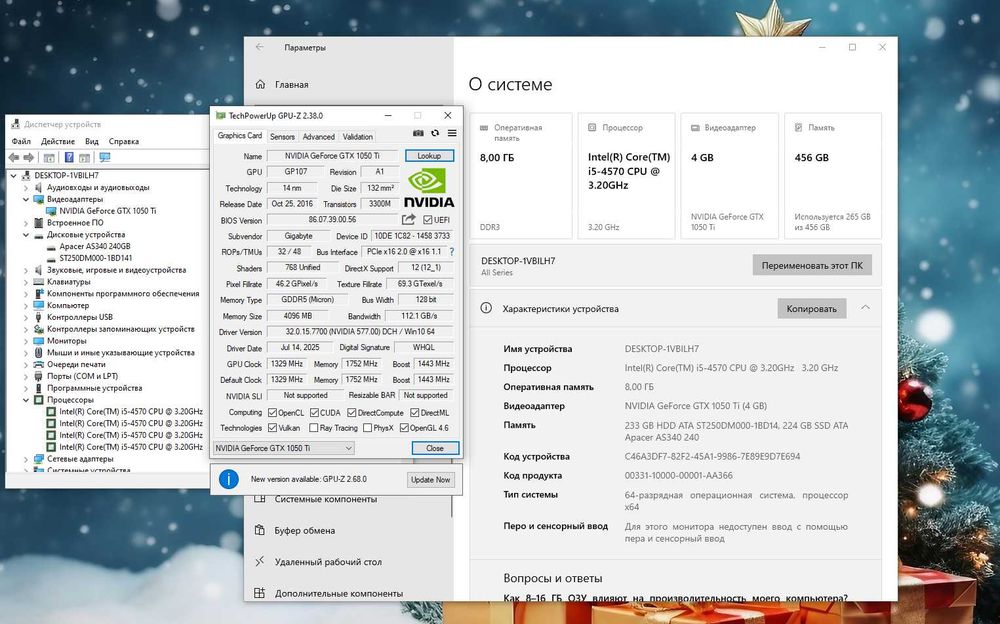1000x624 pixels.
Task: Open the Действие menu
Action: pyautogui.click(x=58, y=141)
